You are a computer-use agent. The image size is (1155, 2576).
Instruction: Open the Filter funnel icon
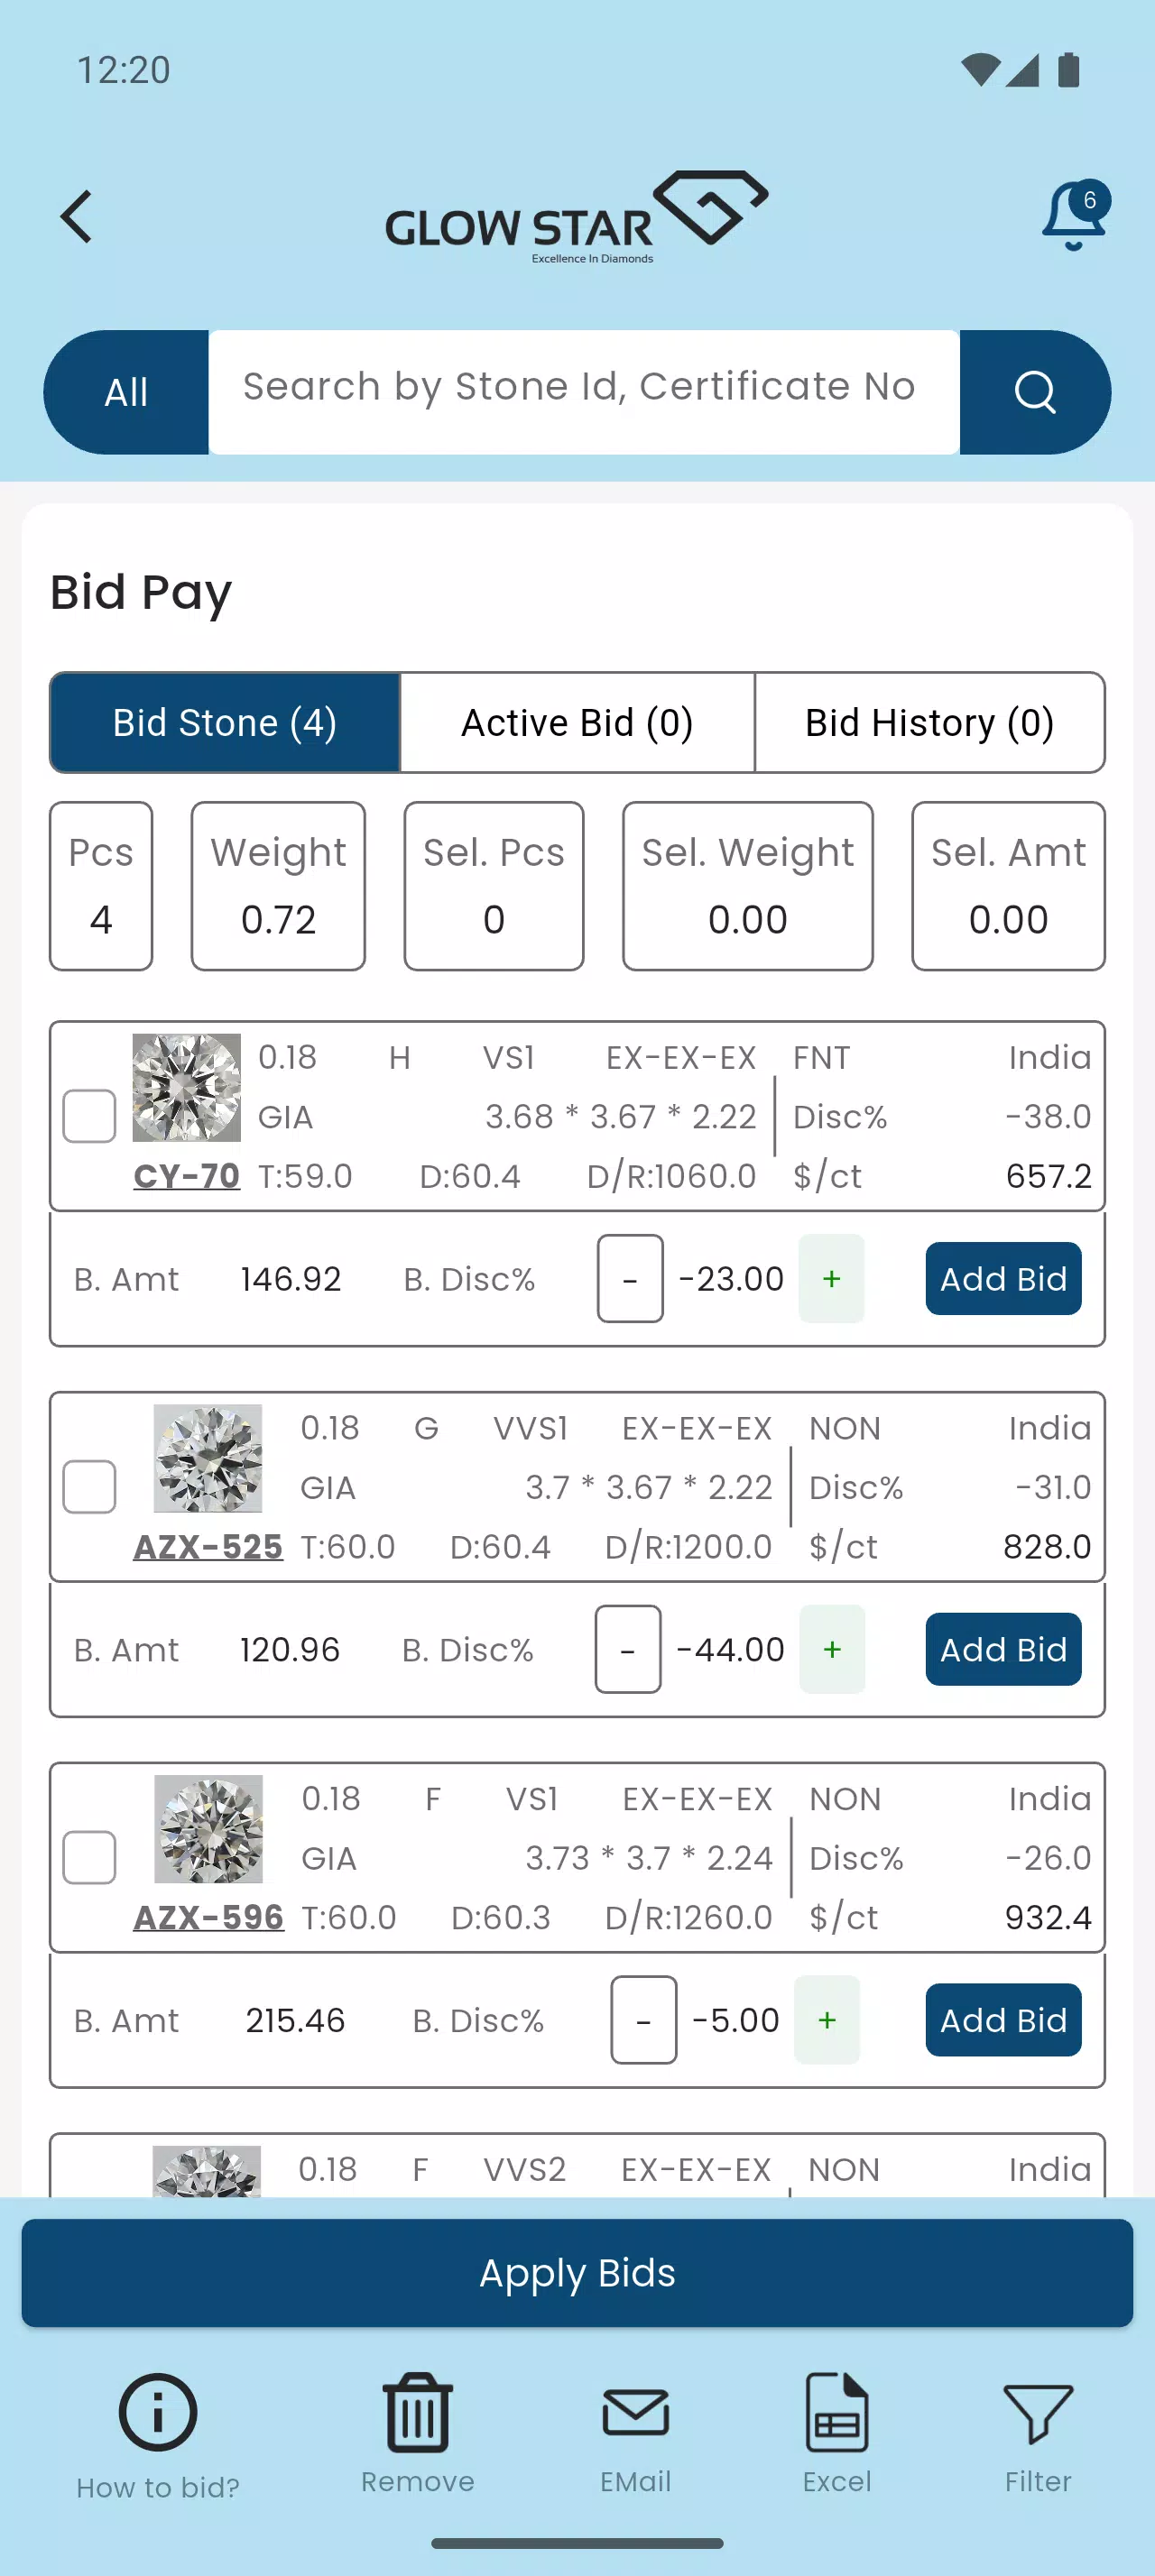(x=1037, y=2413)
